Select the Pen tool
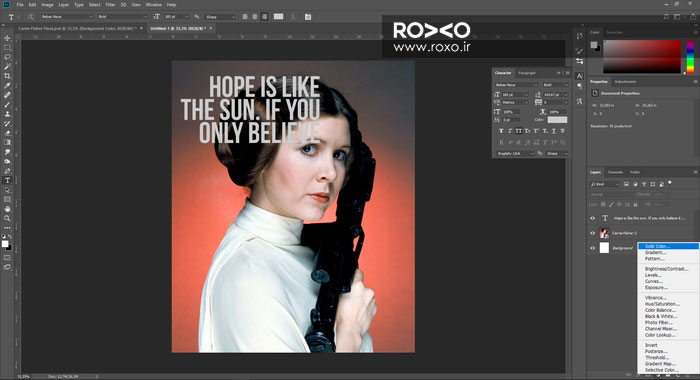 click(x=7, y=171)
